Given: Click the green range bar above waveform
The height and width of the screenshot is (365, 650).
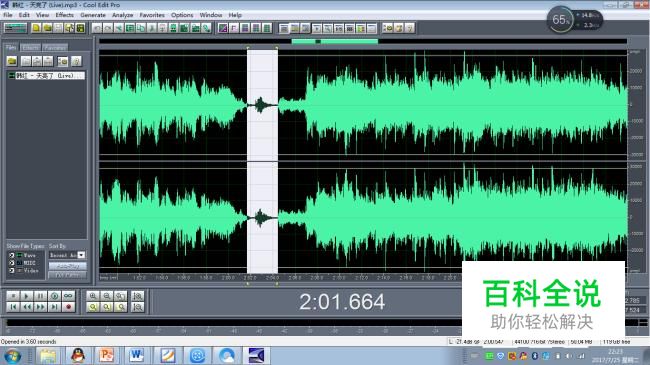Looking at the screenshot, I should tap(335, 41).
